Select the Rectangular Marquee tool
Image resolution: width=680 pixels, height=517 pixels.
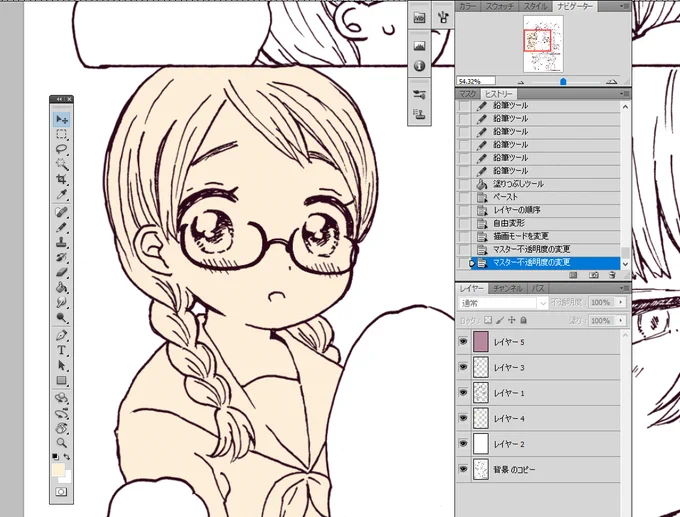[x=62, y=134]
